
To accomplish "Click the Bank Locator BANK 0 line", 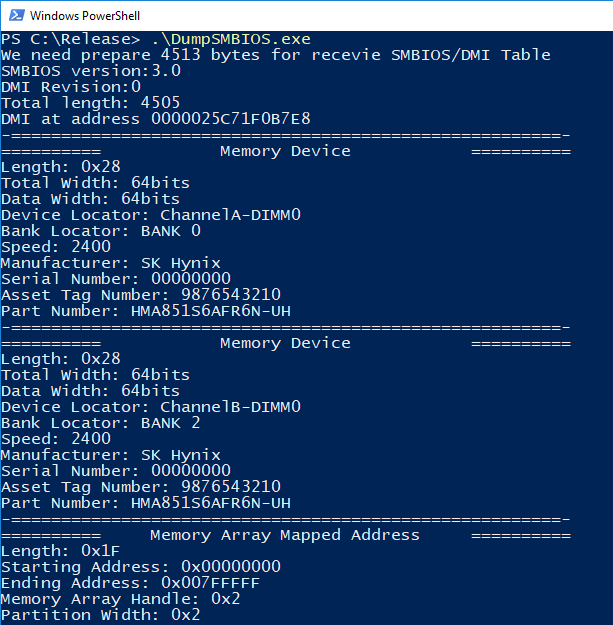I will tap(101, 231).
